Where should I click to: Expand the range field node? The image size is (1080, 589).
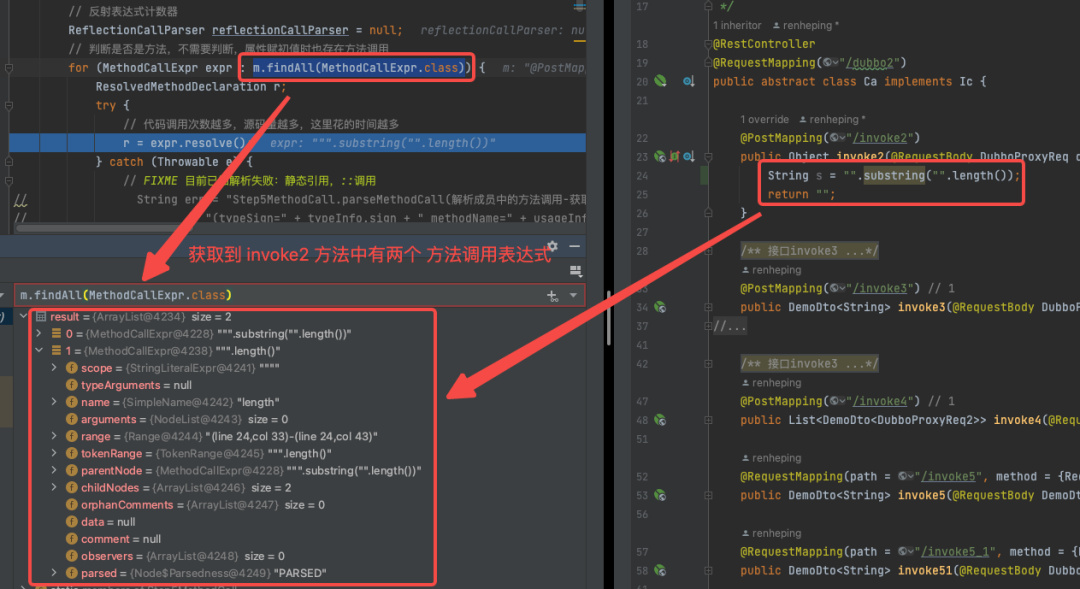pyautogui.click(x=54, y=436)
